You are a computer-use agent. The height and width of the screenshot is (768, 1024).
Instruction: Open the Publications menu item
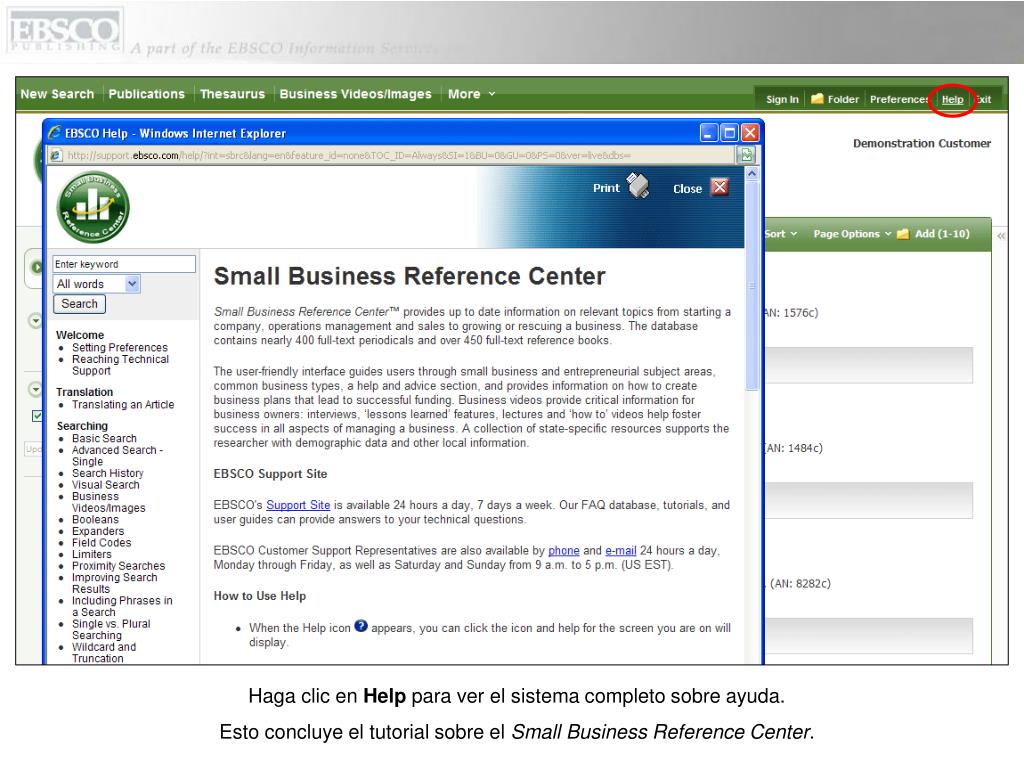146,94
